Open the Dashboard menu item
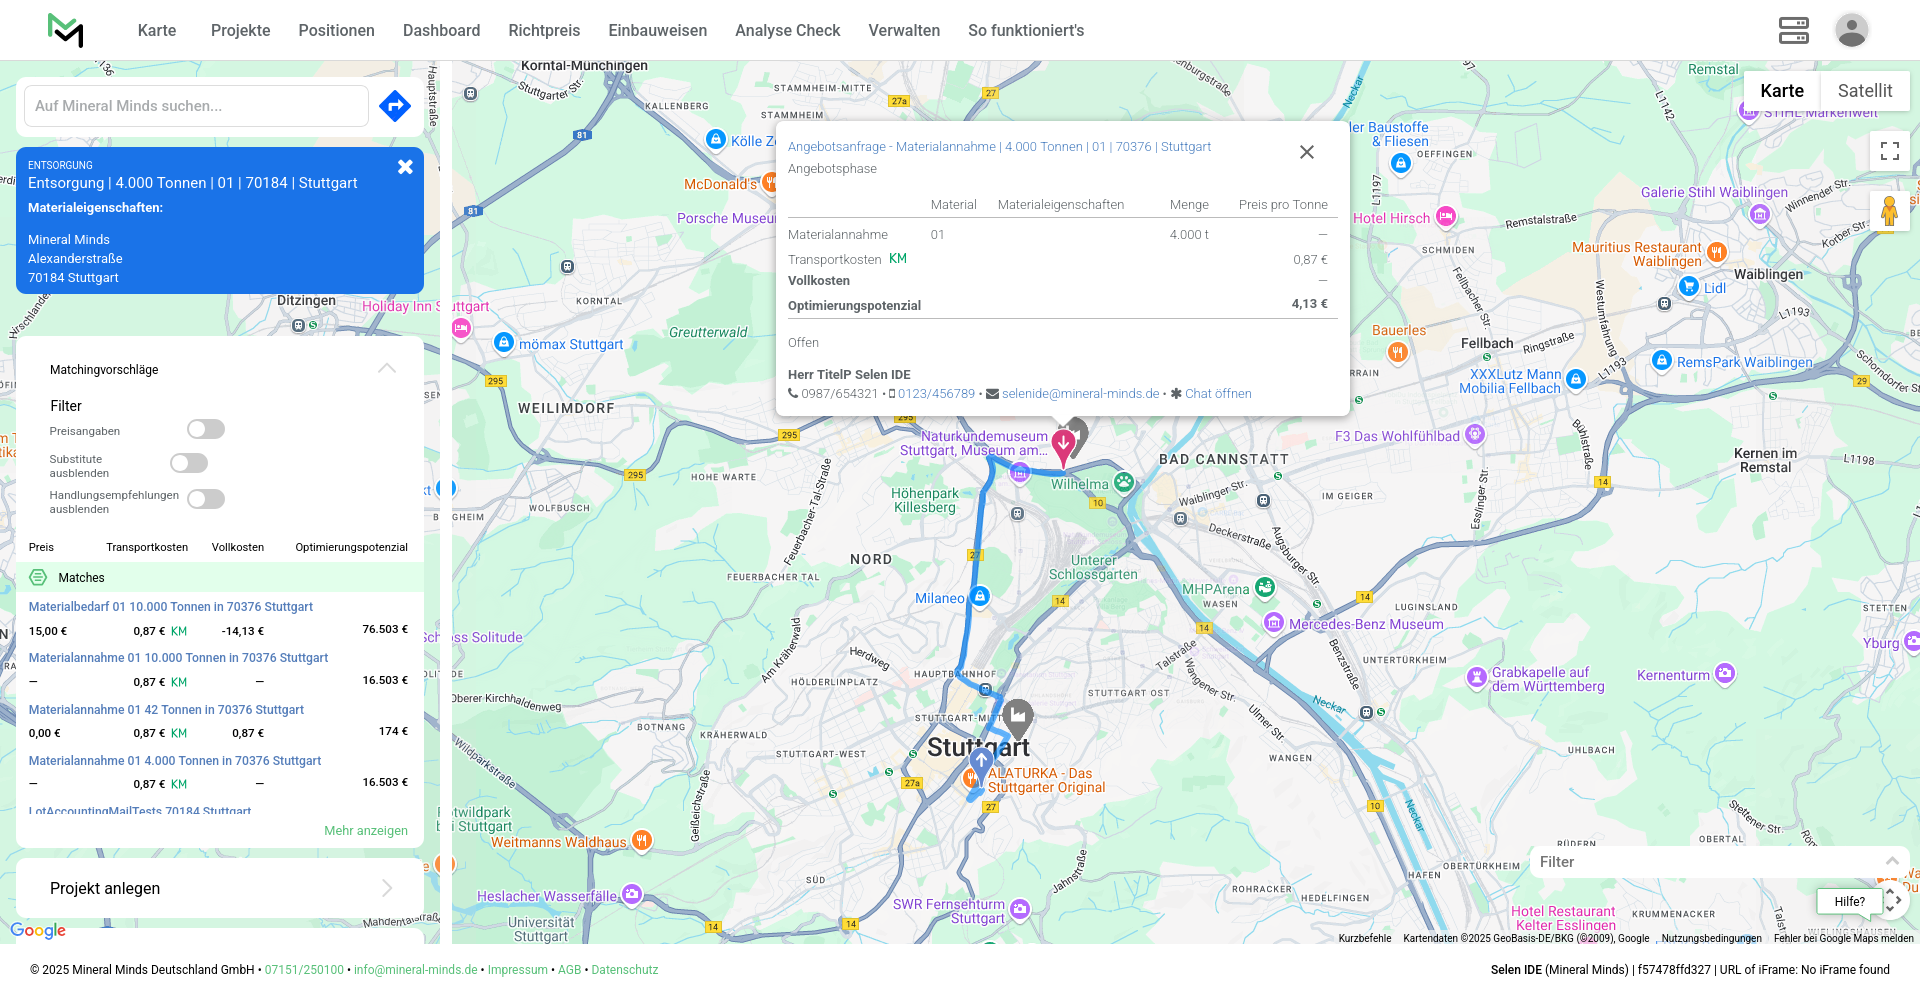 pyautogui.click(x=441, y=30)
